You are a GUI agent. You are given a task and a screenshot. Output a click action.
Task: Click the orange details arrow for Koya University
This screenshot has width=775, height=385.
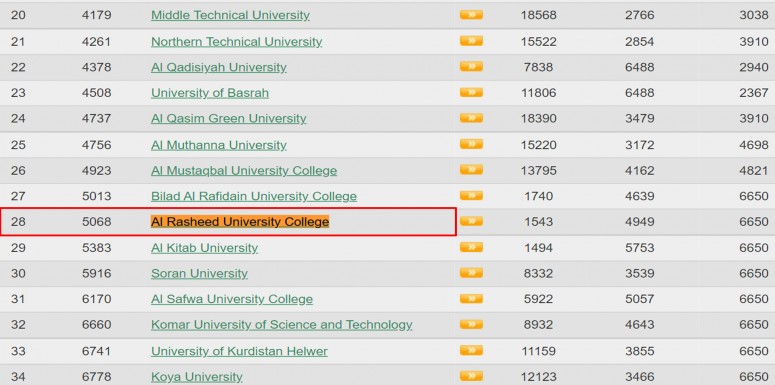471,376
